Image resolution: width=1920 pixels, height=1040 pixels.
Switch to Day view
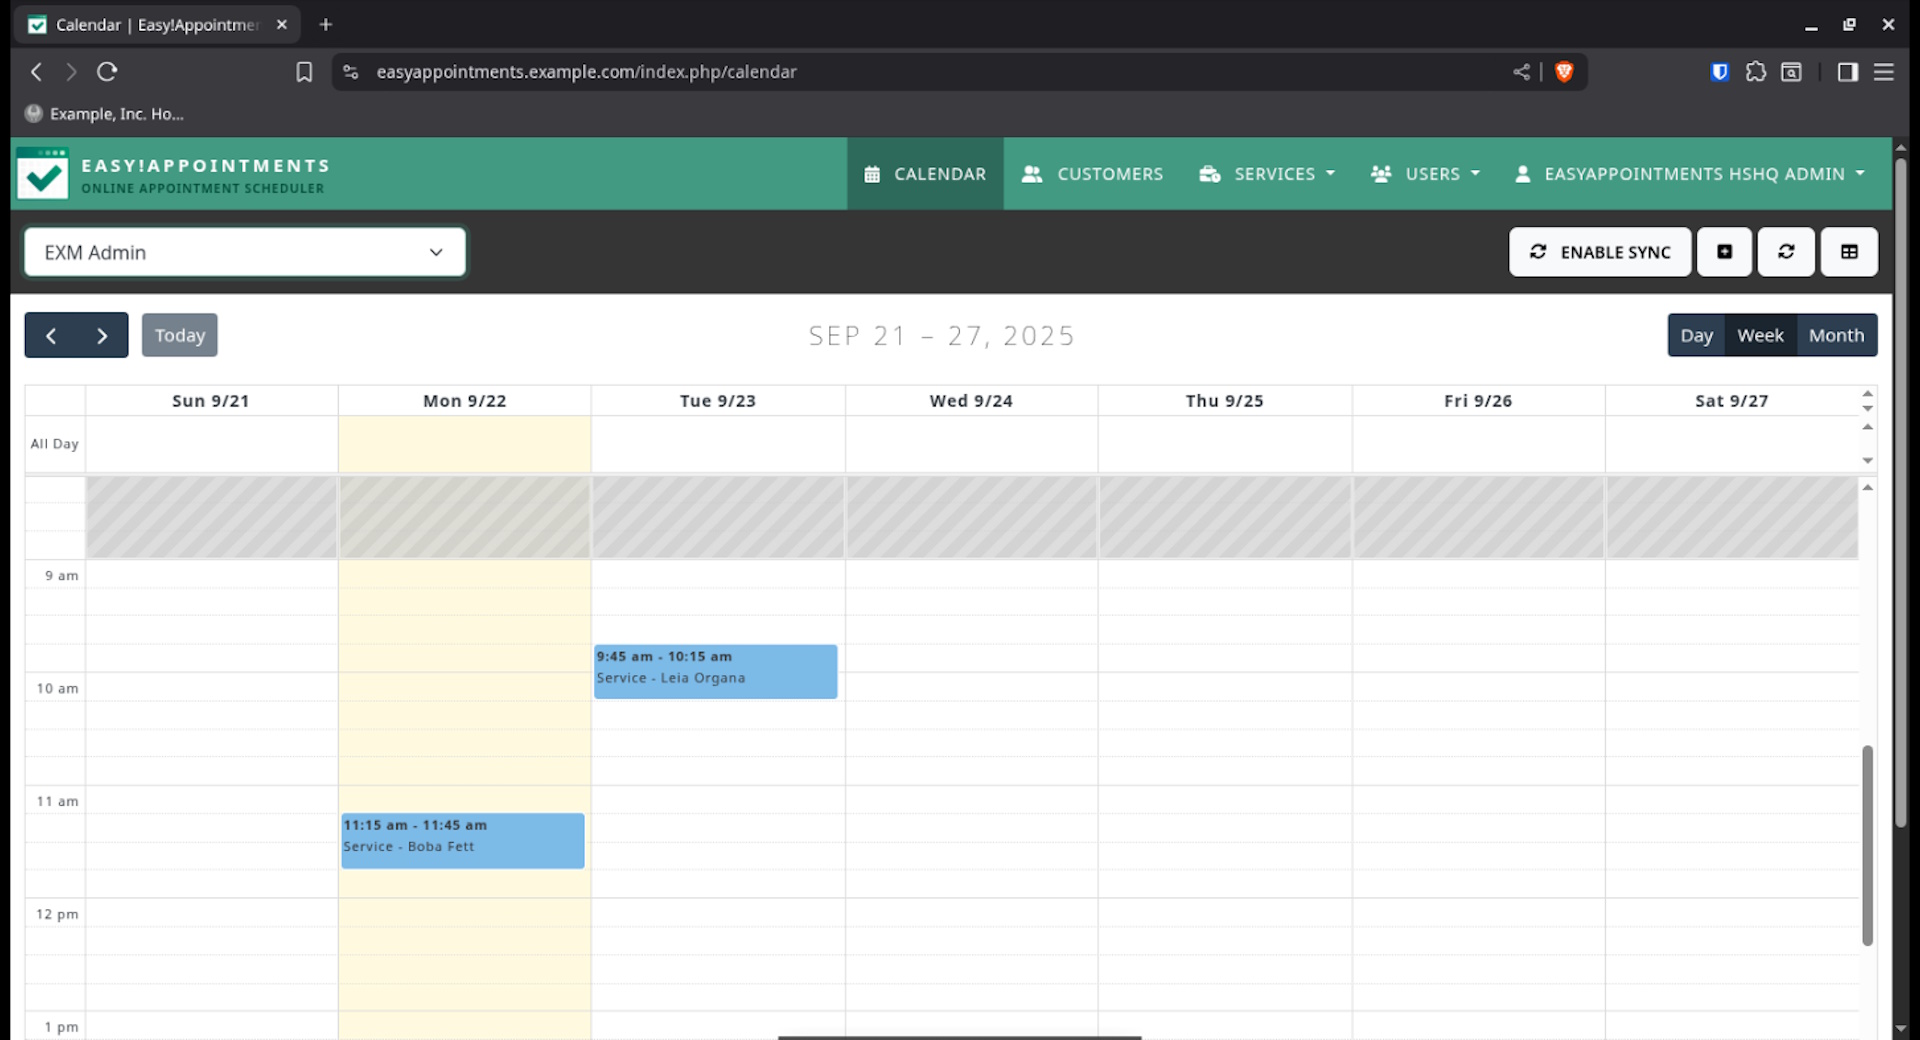(1697, 335)
